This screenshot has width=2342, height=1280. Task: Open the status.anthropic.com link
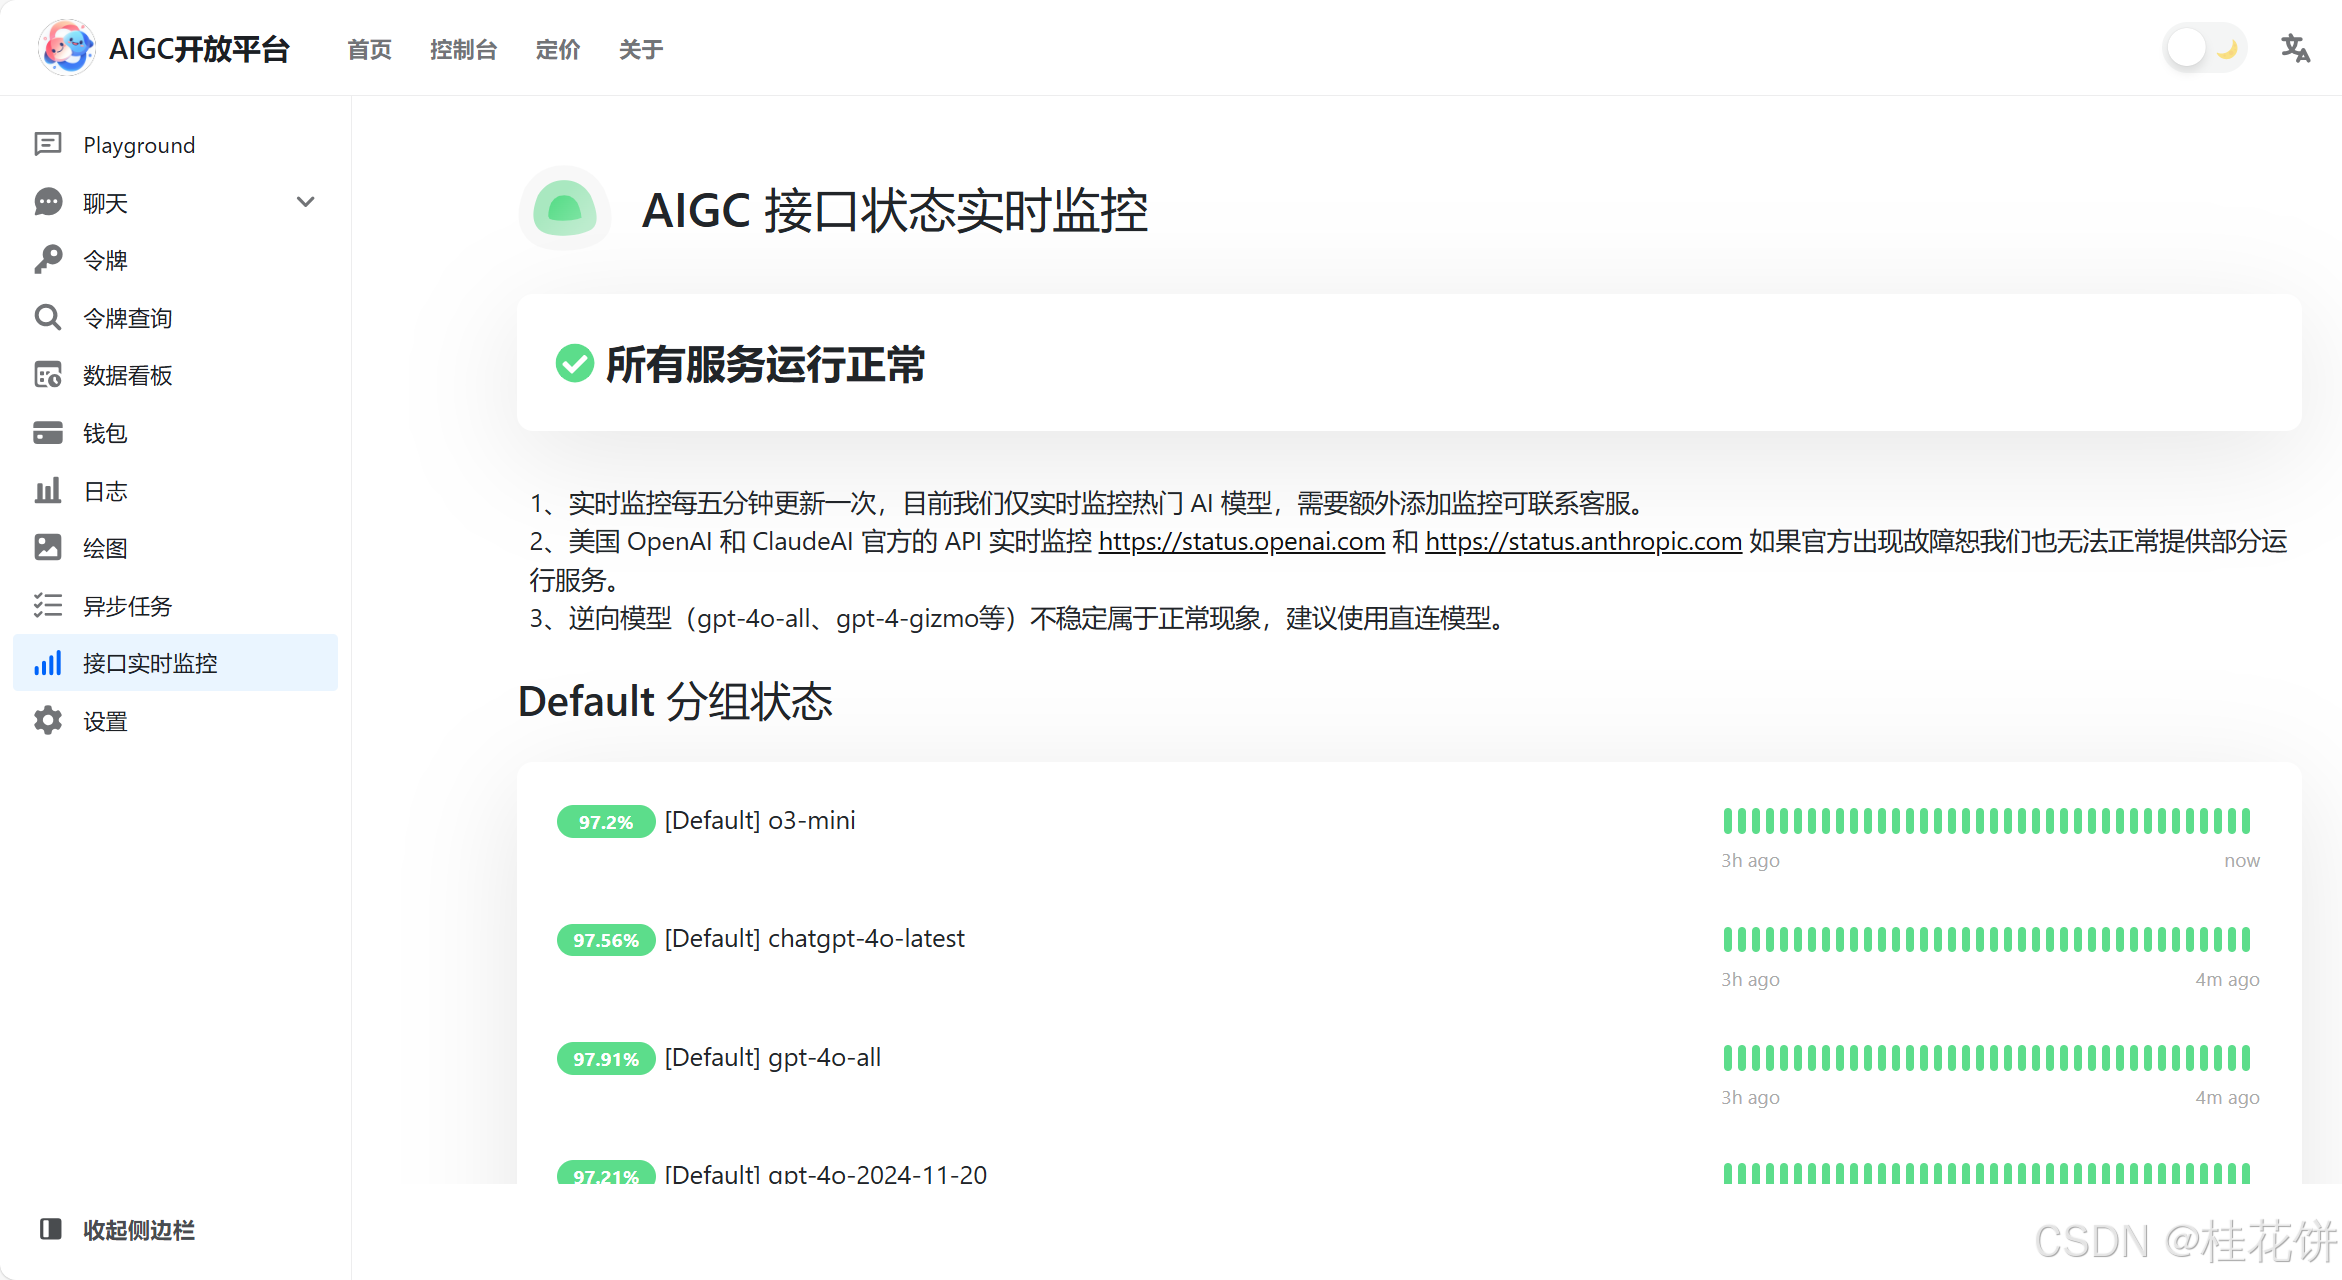coord(1583,541)
